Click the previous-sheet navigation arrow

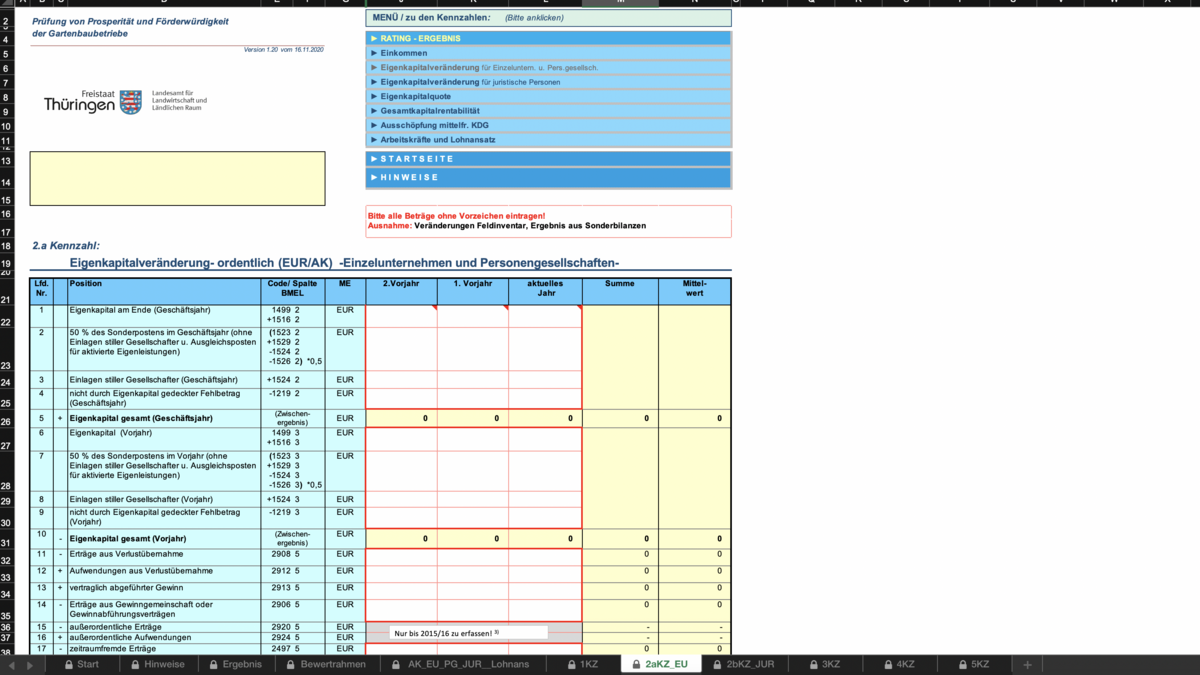click(12, 665)
